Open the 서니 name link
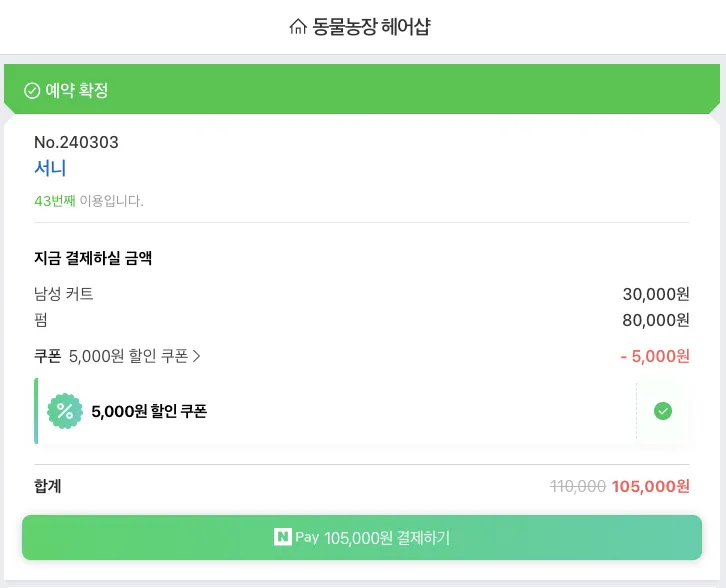 point(50,168)
